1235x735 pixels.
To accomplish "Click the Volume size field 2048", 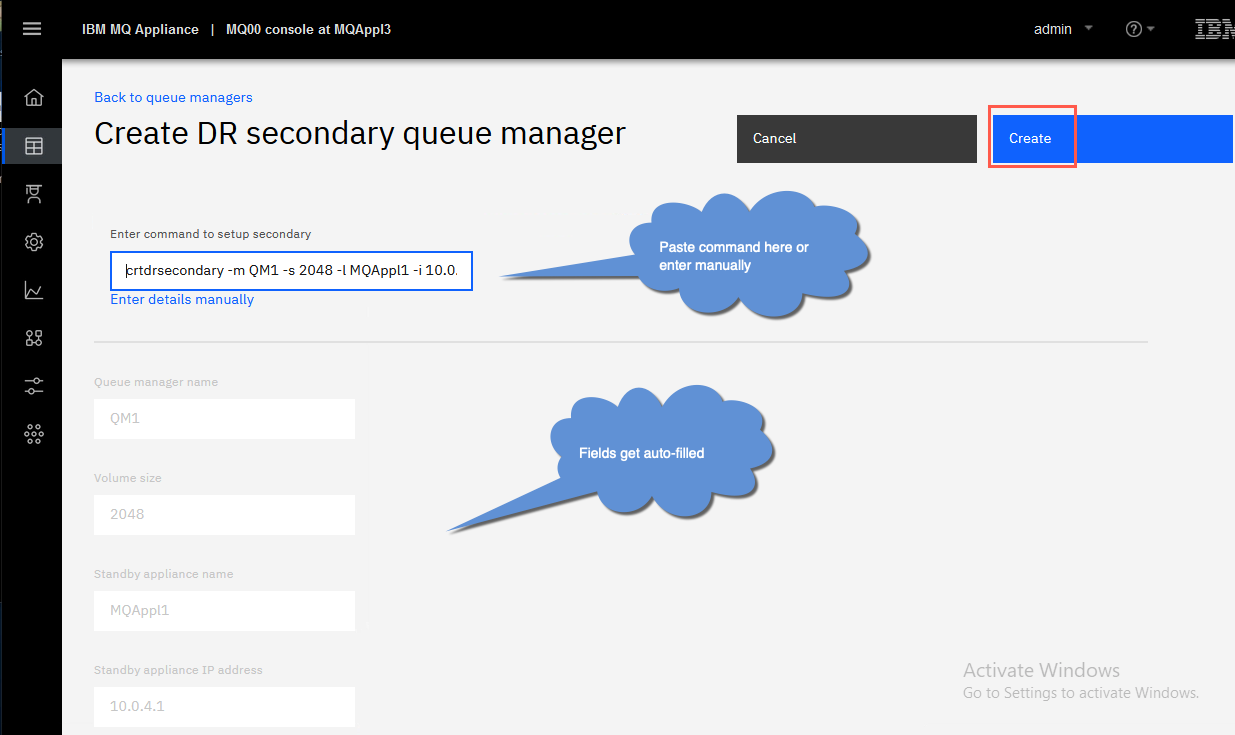I will point(225,514).
